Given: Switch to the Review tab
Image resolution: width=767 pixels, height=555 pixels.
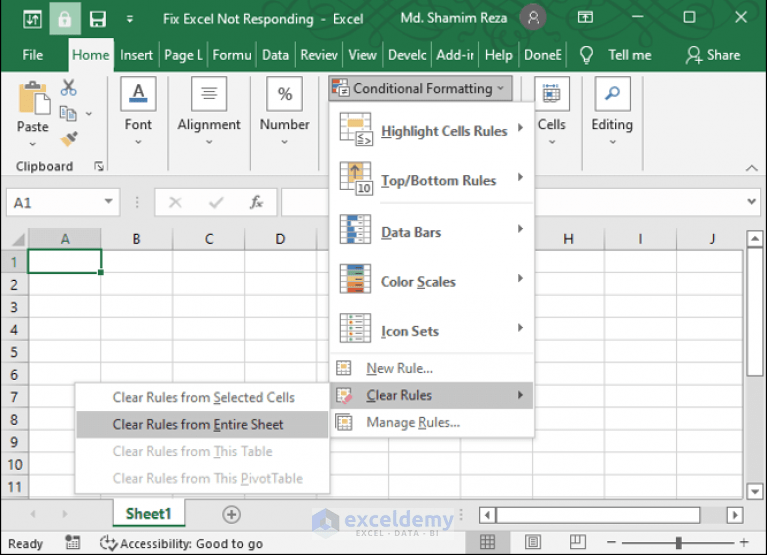Looking at the screenshot, I should (318, 55).
